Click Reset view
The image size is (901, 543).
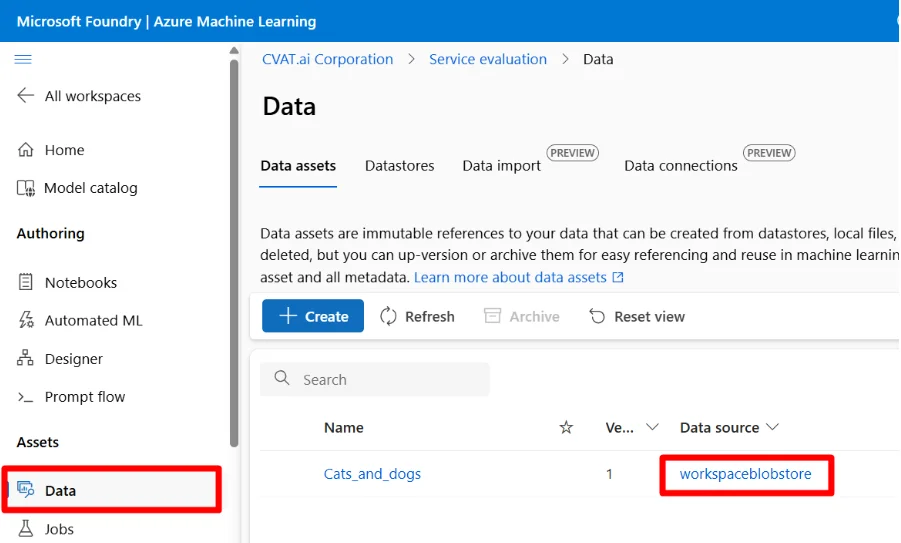tap(637, 316)
